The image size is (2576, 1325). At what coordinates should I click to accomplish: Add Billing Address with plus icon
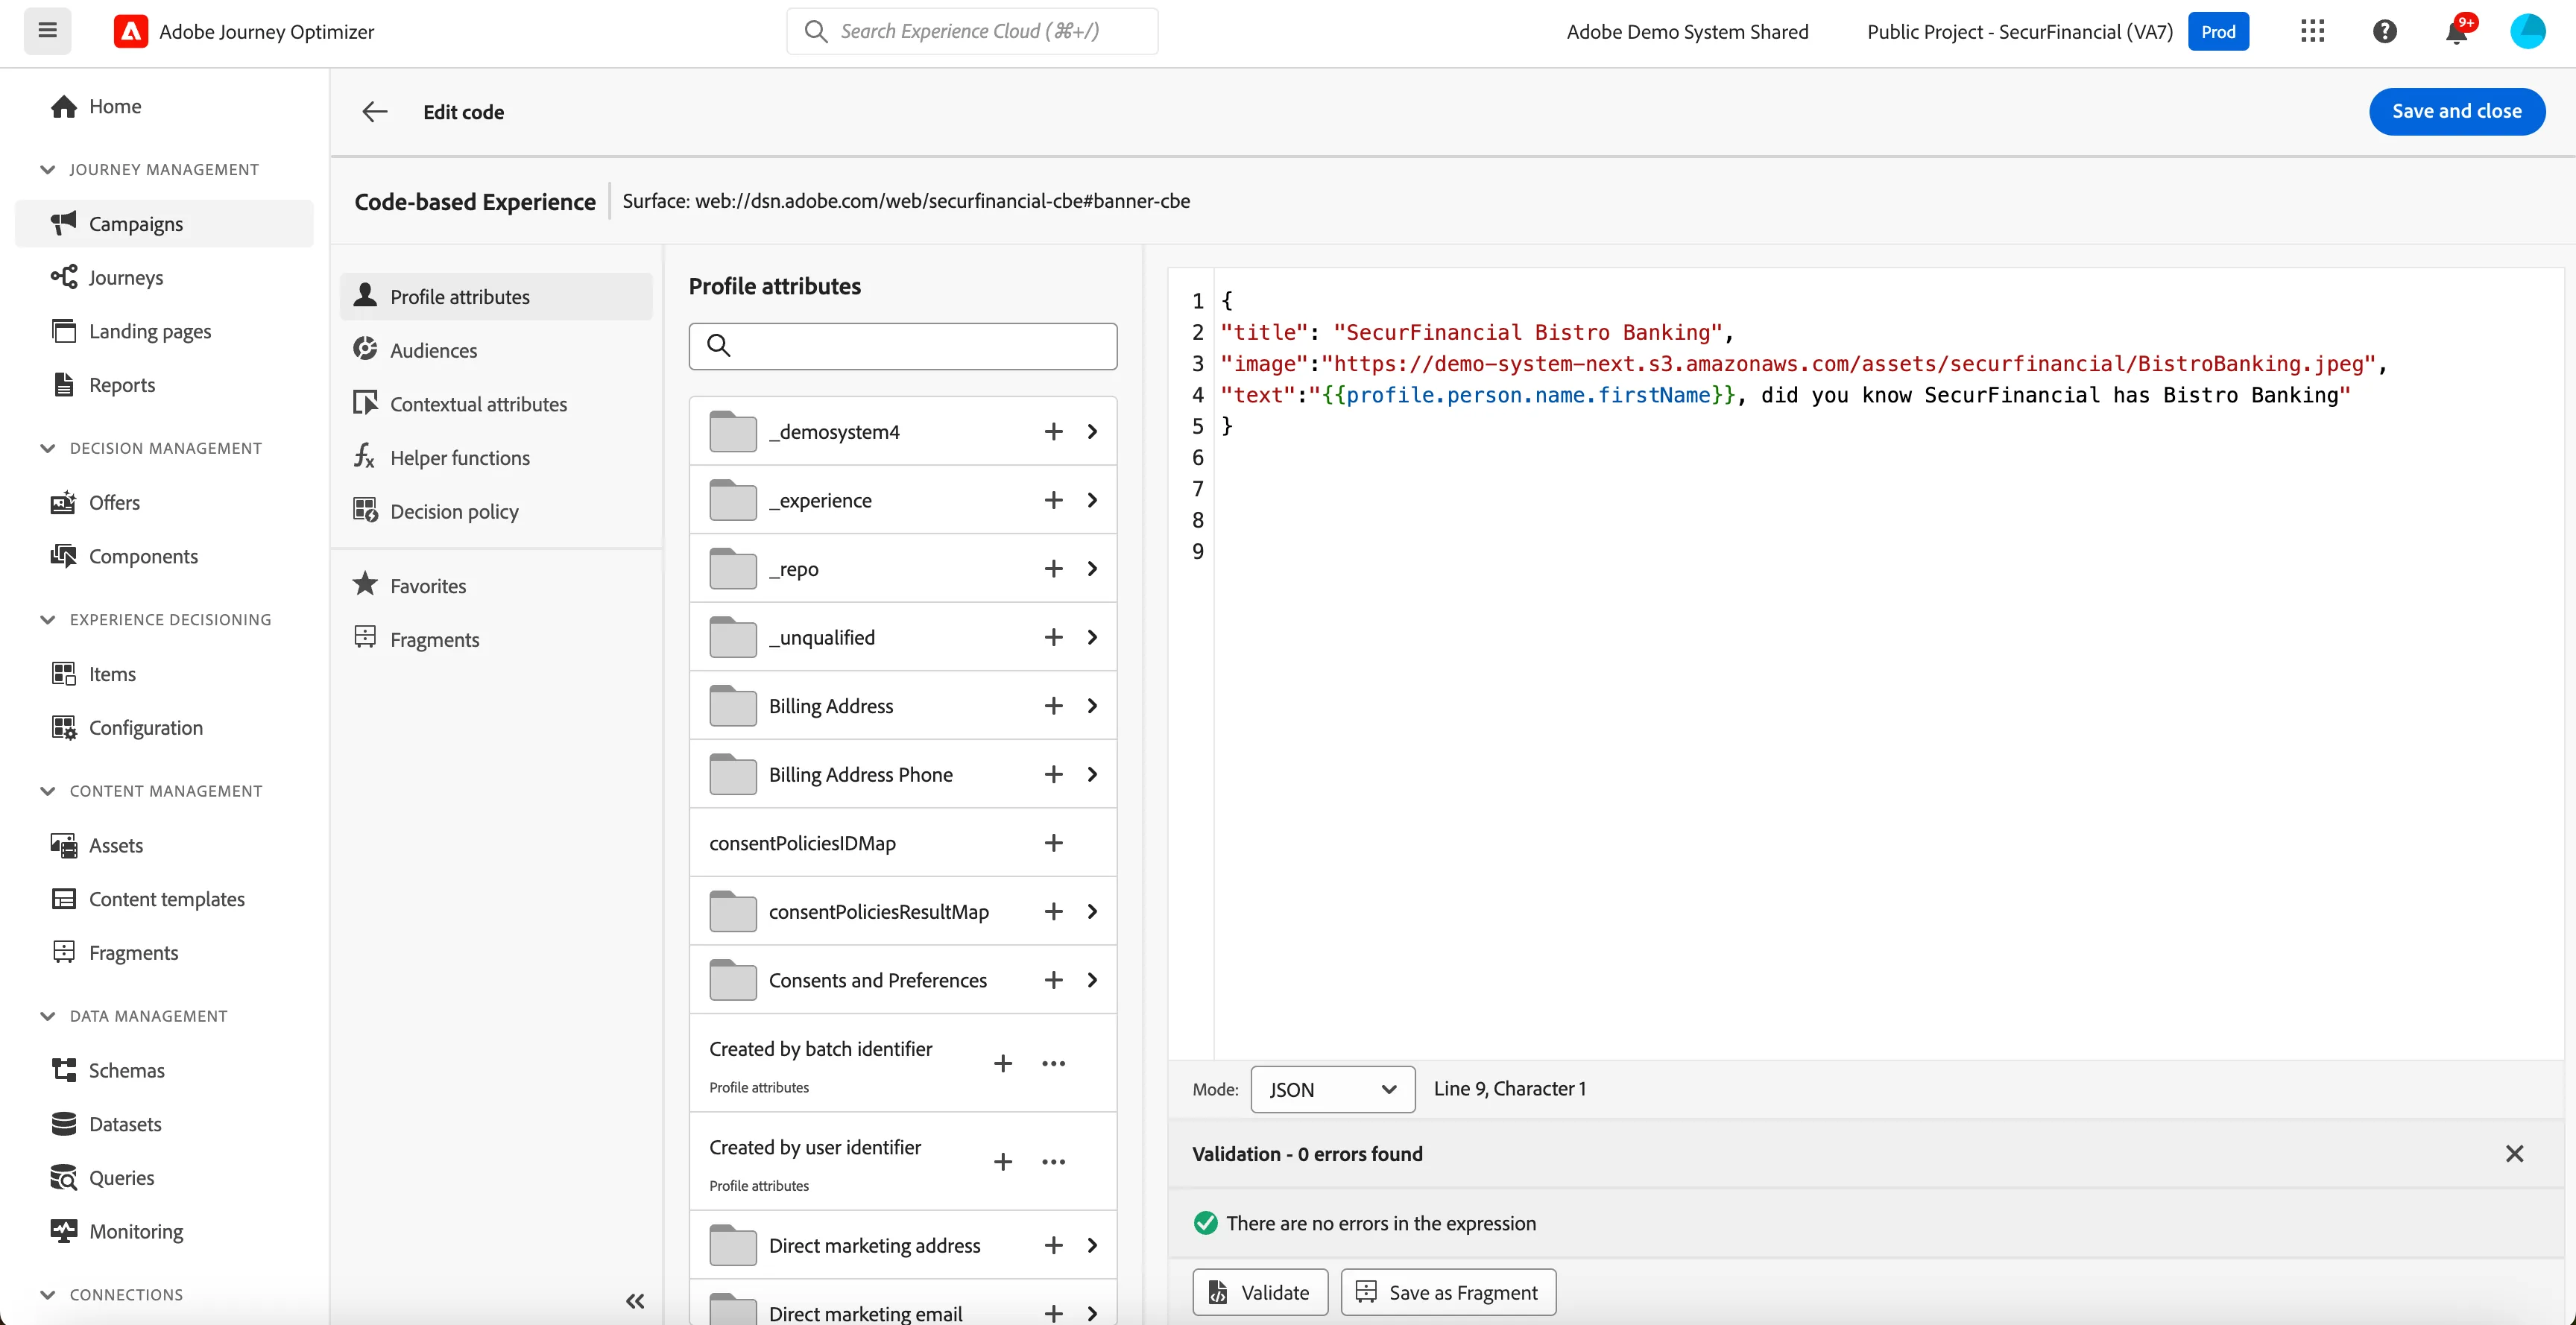(x=1053, y=706)
